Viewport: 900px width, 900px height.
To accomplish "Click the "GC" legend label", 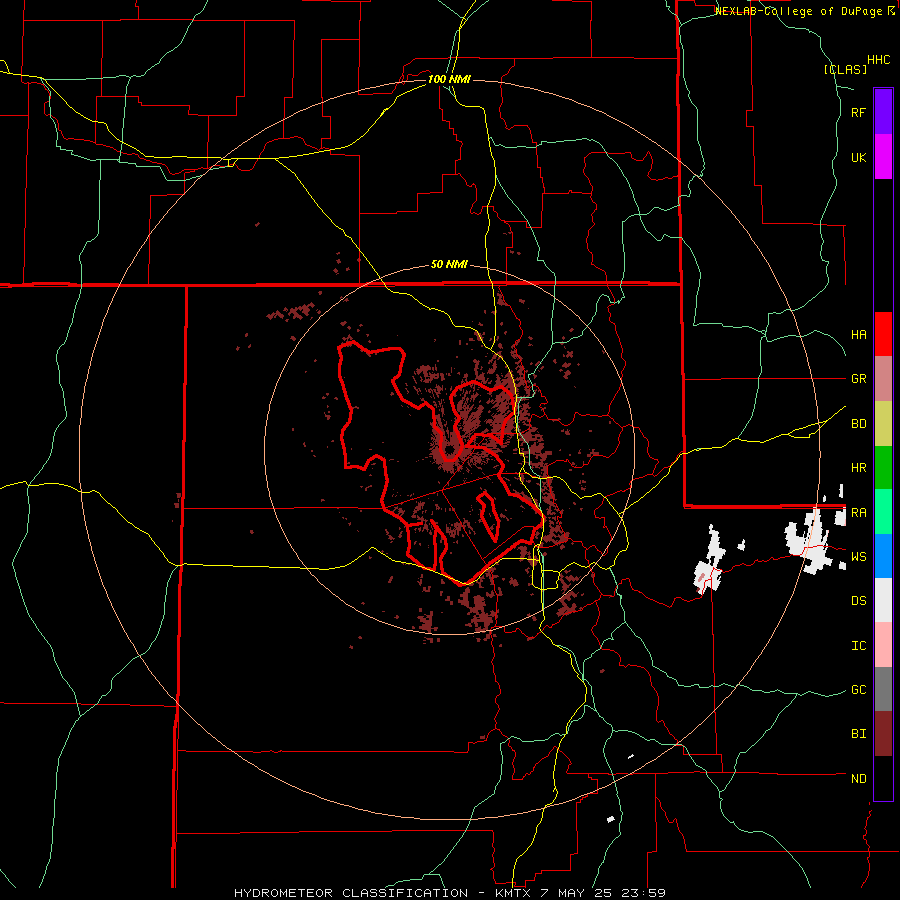I will point(858,689).
